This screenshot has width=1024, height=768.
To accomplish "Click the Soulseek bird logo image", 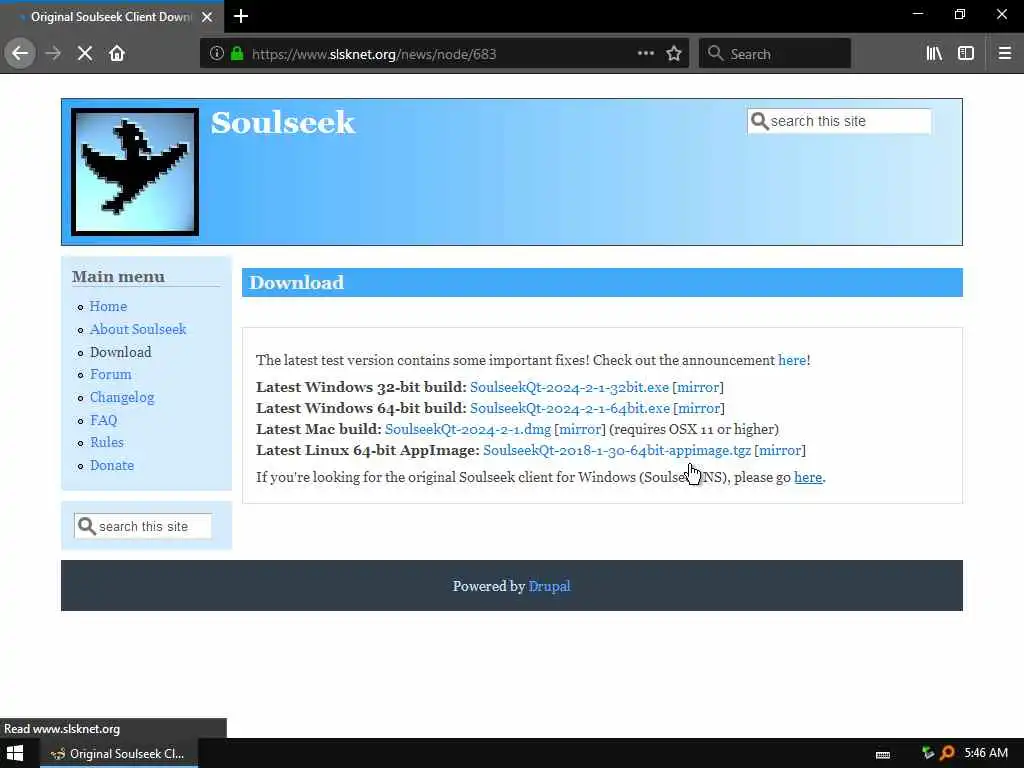I will 135,172.
